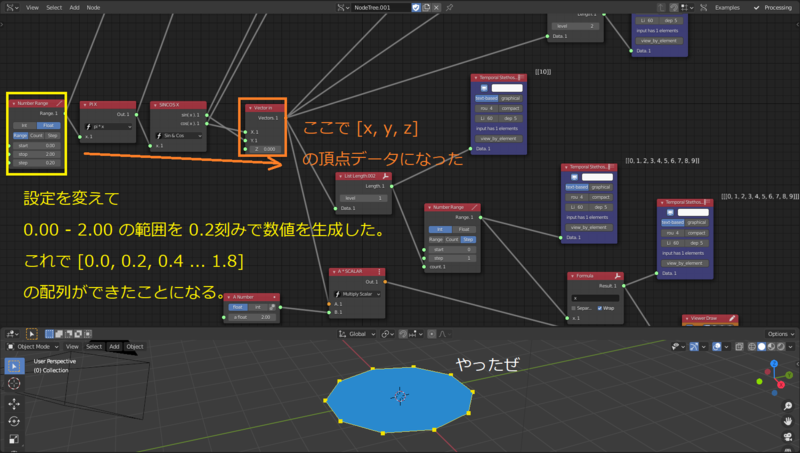Click Z 0.000 field in Vector in node
800x453 pixels.
point(265,149)
